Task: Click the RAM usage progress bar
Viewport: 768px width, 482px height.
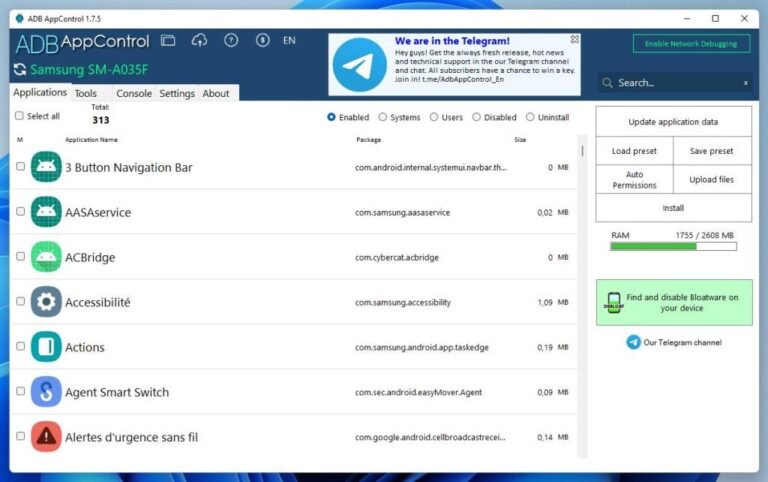Action: coord(673,246)
